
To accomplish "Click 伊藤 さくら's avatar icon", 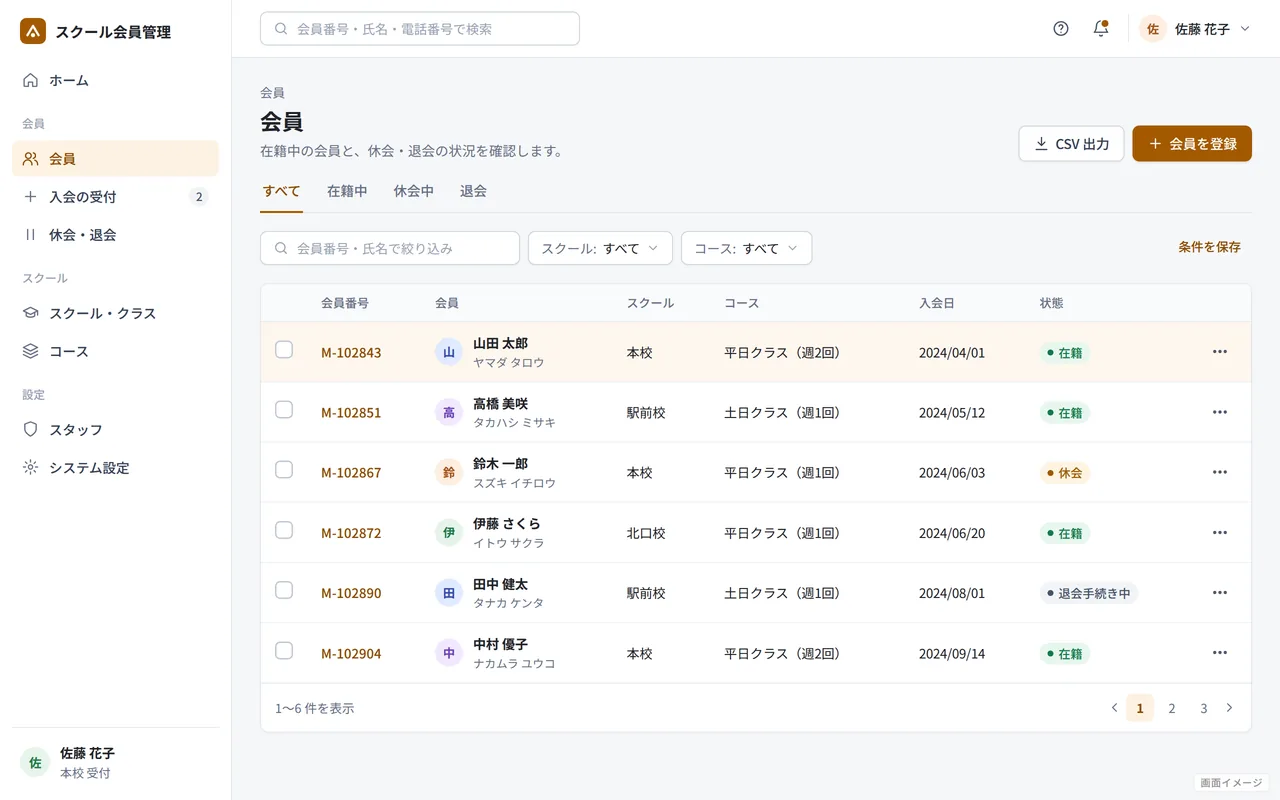I will [449, 533].
